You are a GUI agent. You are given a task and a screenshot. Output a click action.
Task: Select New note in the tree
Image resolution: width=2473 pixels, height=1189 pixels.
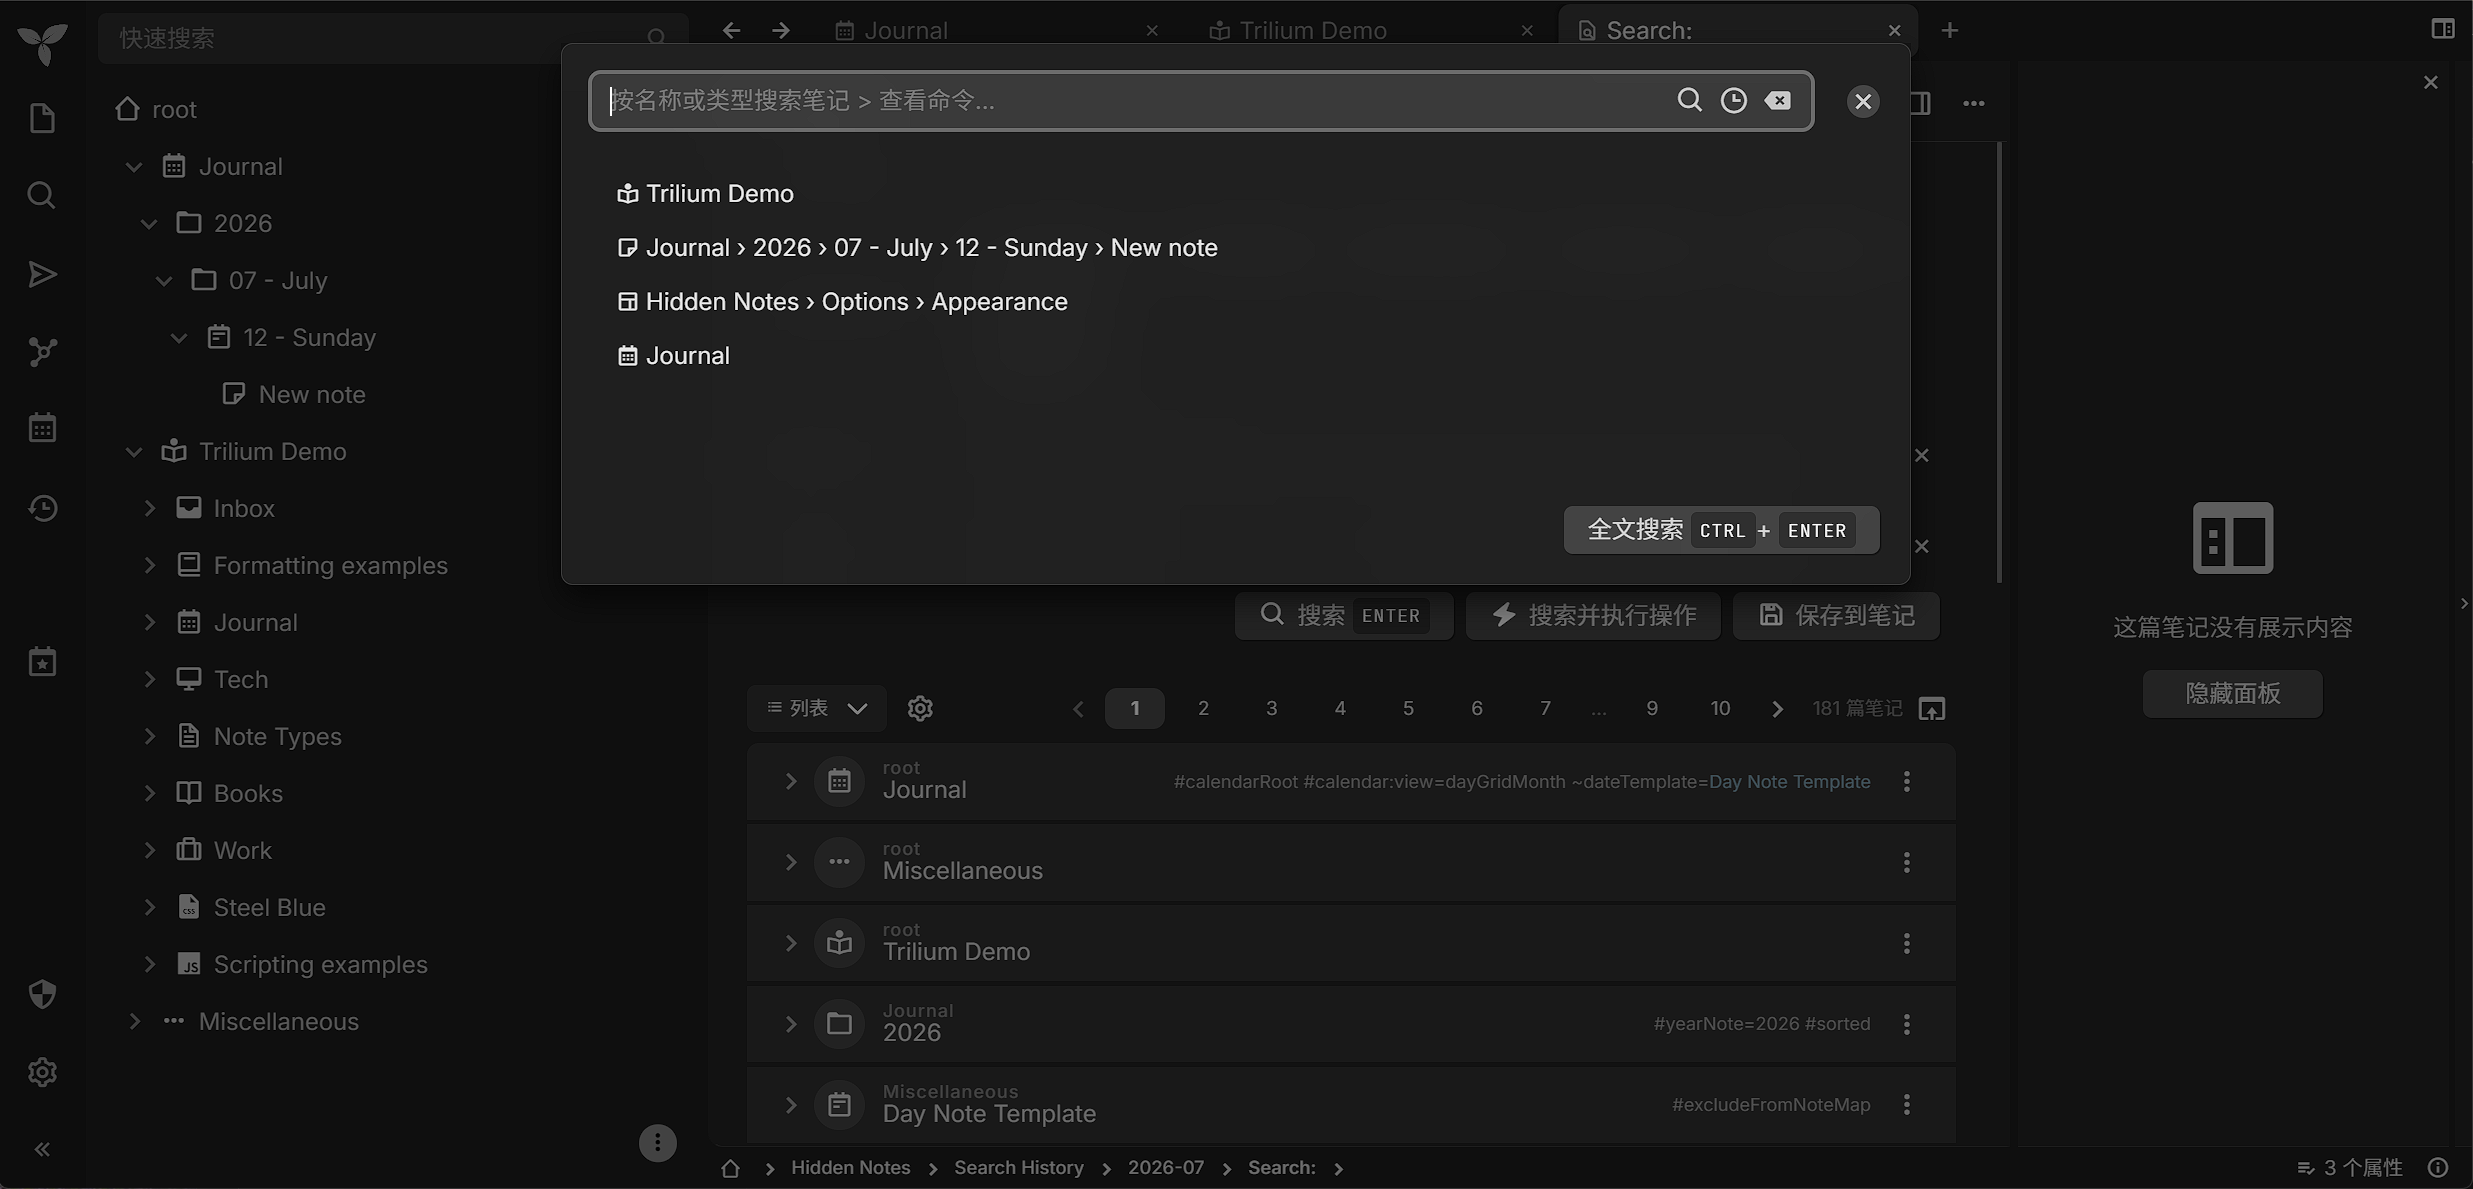coord(311,394)
